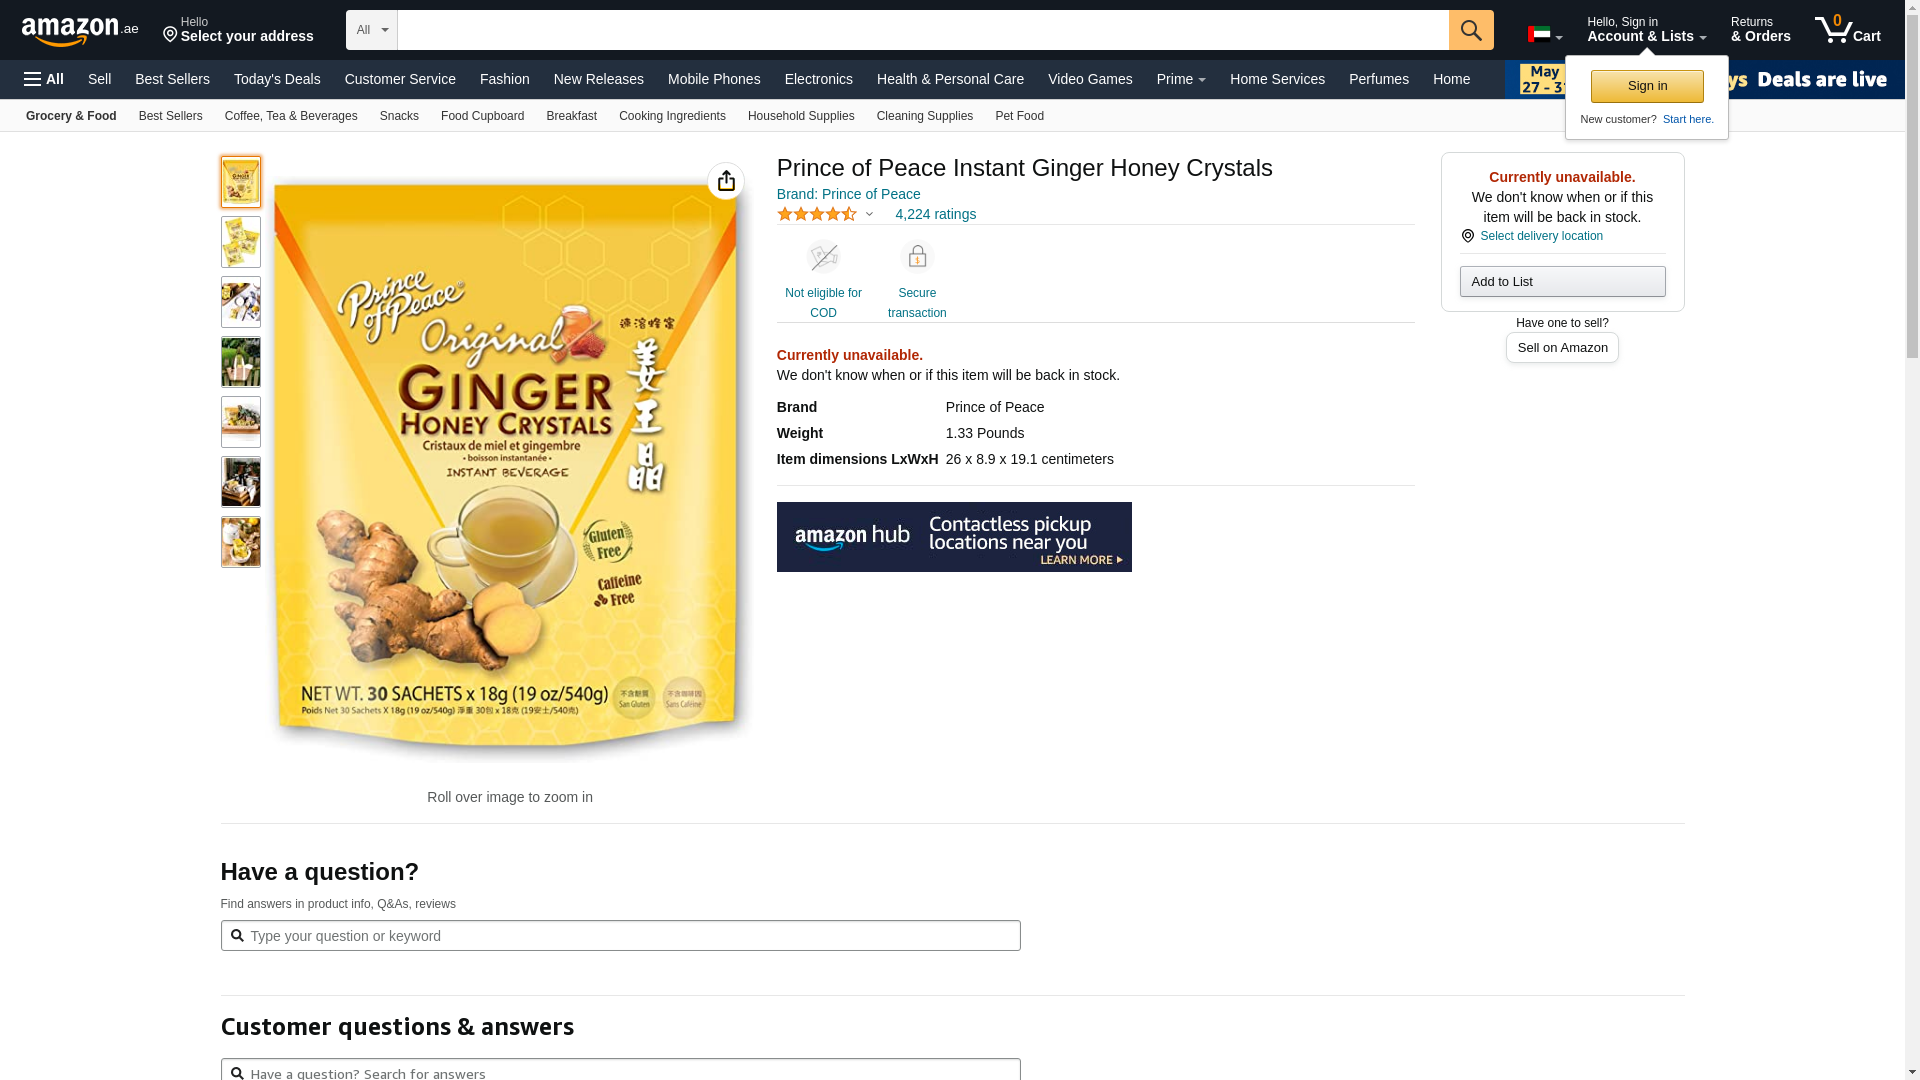Click the Secure transaction lock icon
Viewport: 1920px width, 1080px height.
point(917,257)
